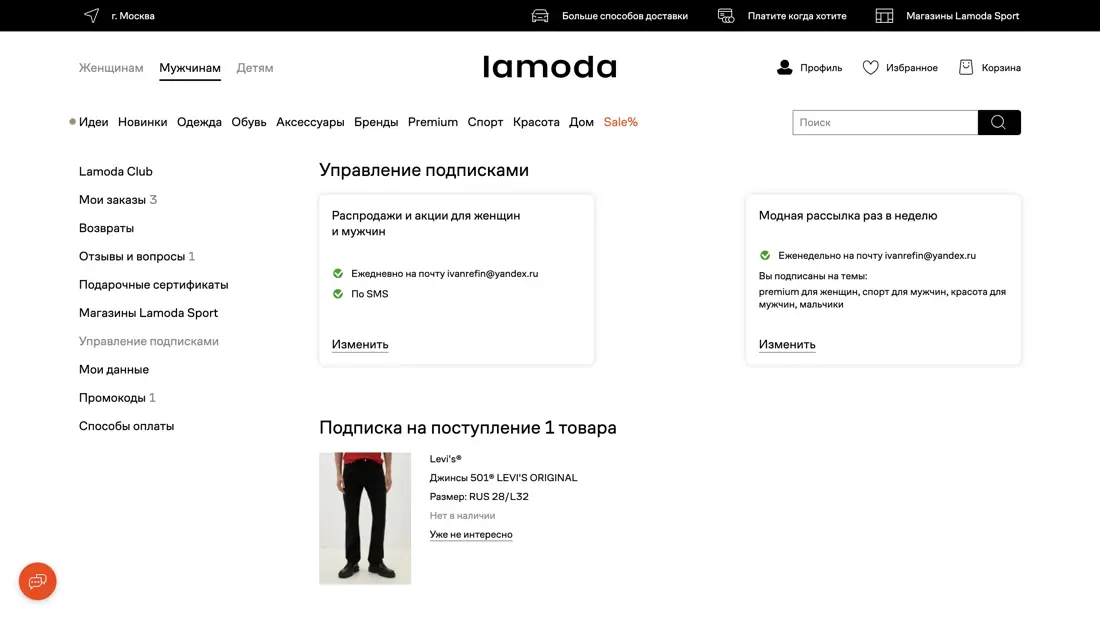The image size is (1100, 619).
Task: Open the Одежда menu category
Action: (199, 122)
